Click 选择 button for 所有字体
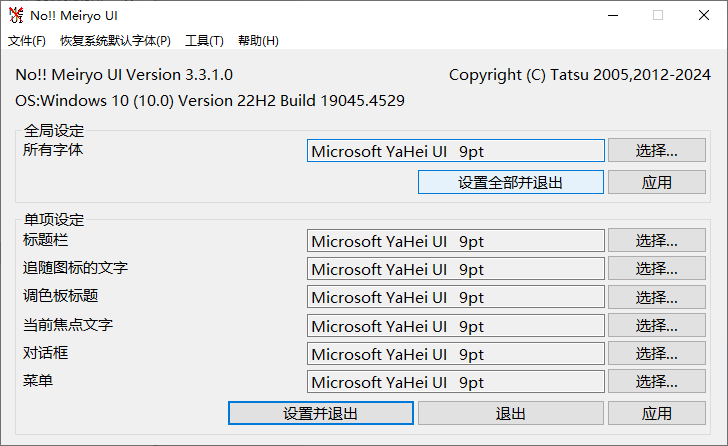The width and height of the screenshot is (728, 446). 656,151
